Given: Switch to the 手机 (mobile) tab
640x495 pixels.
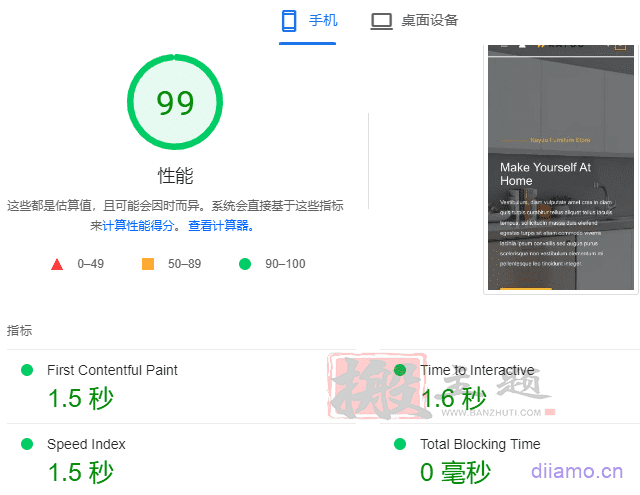Looking at the screenshot, I should (x=308, y=21).
